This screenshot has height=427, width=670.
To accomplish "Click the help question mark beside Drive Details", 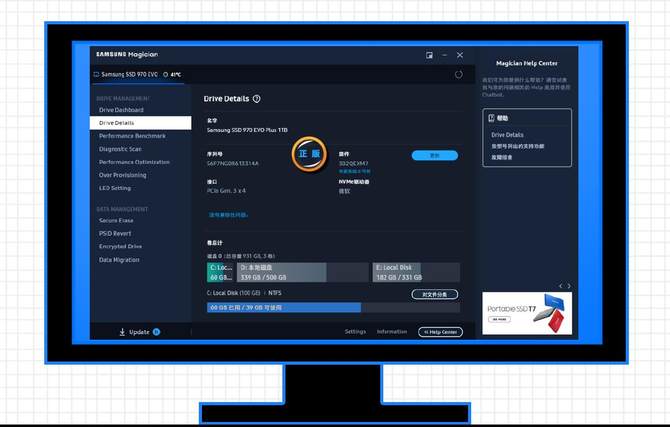I will click(257, 99).
